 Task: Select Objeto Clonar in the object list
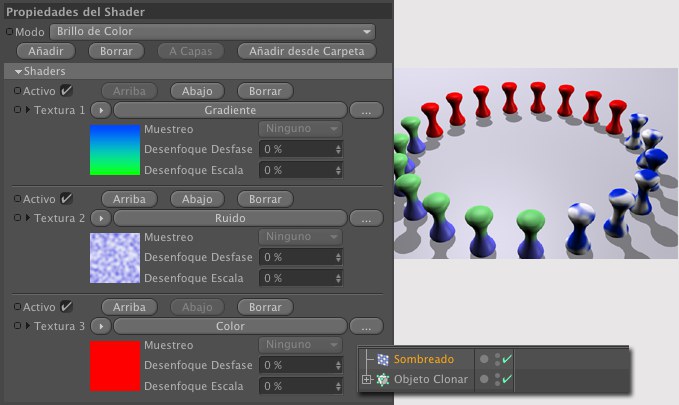(431, 379)
